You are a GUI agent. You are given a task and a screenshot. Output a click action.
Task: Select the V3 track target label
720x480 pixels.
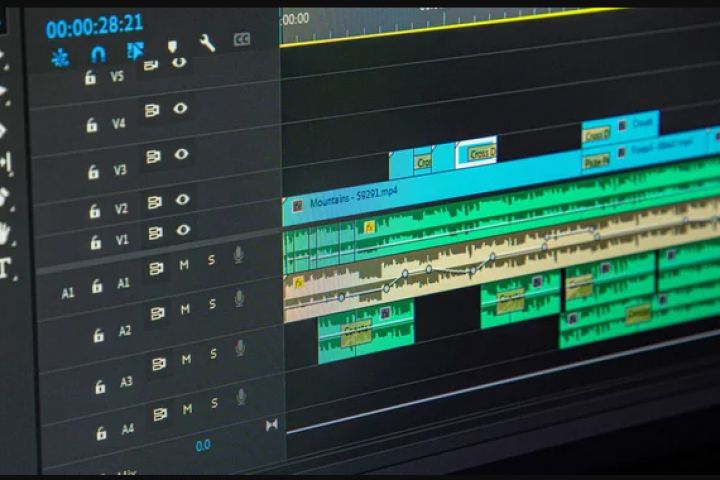click(x=120, y=170)
